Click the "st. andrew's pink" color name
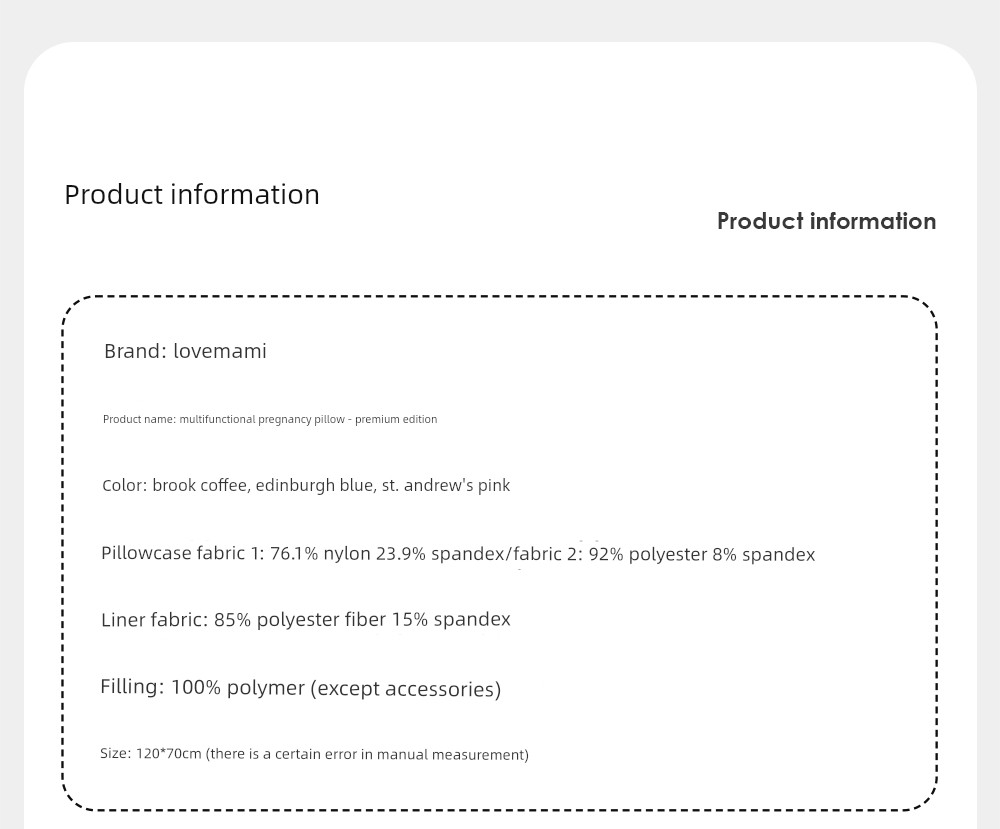 tap(446, 485)
